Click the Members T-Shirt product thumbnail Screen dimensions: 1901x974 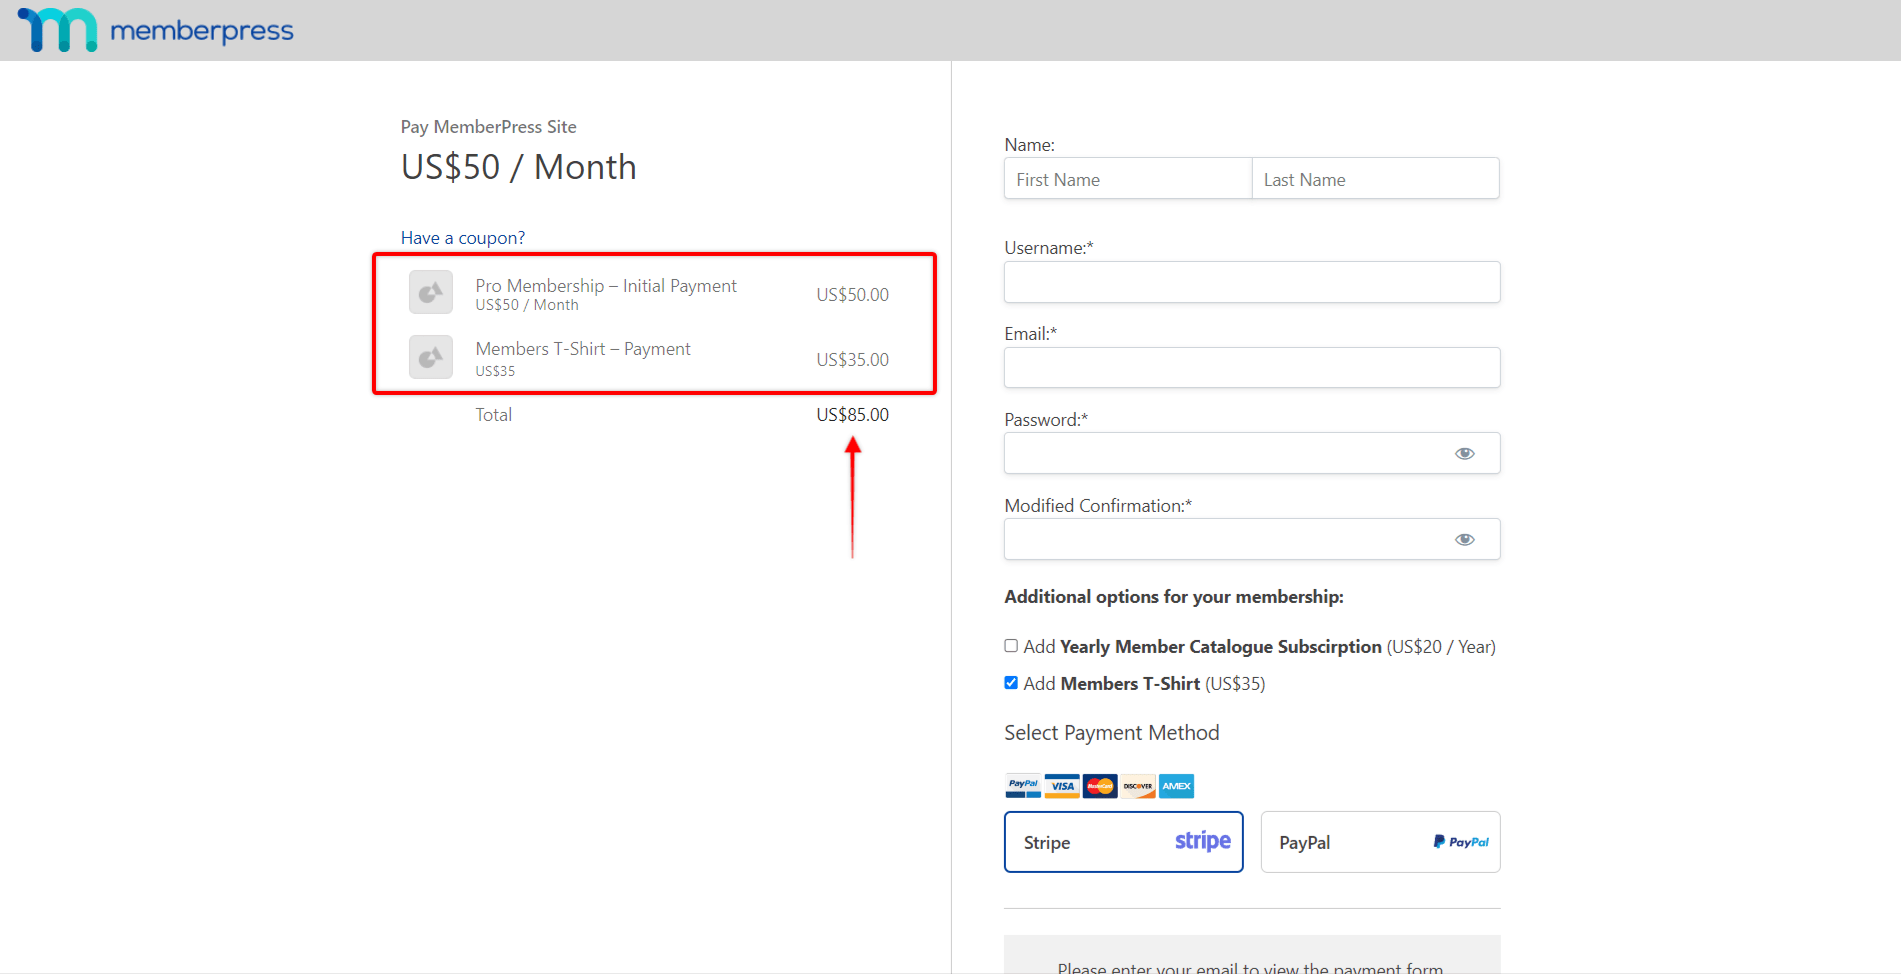431,357
